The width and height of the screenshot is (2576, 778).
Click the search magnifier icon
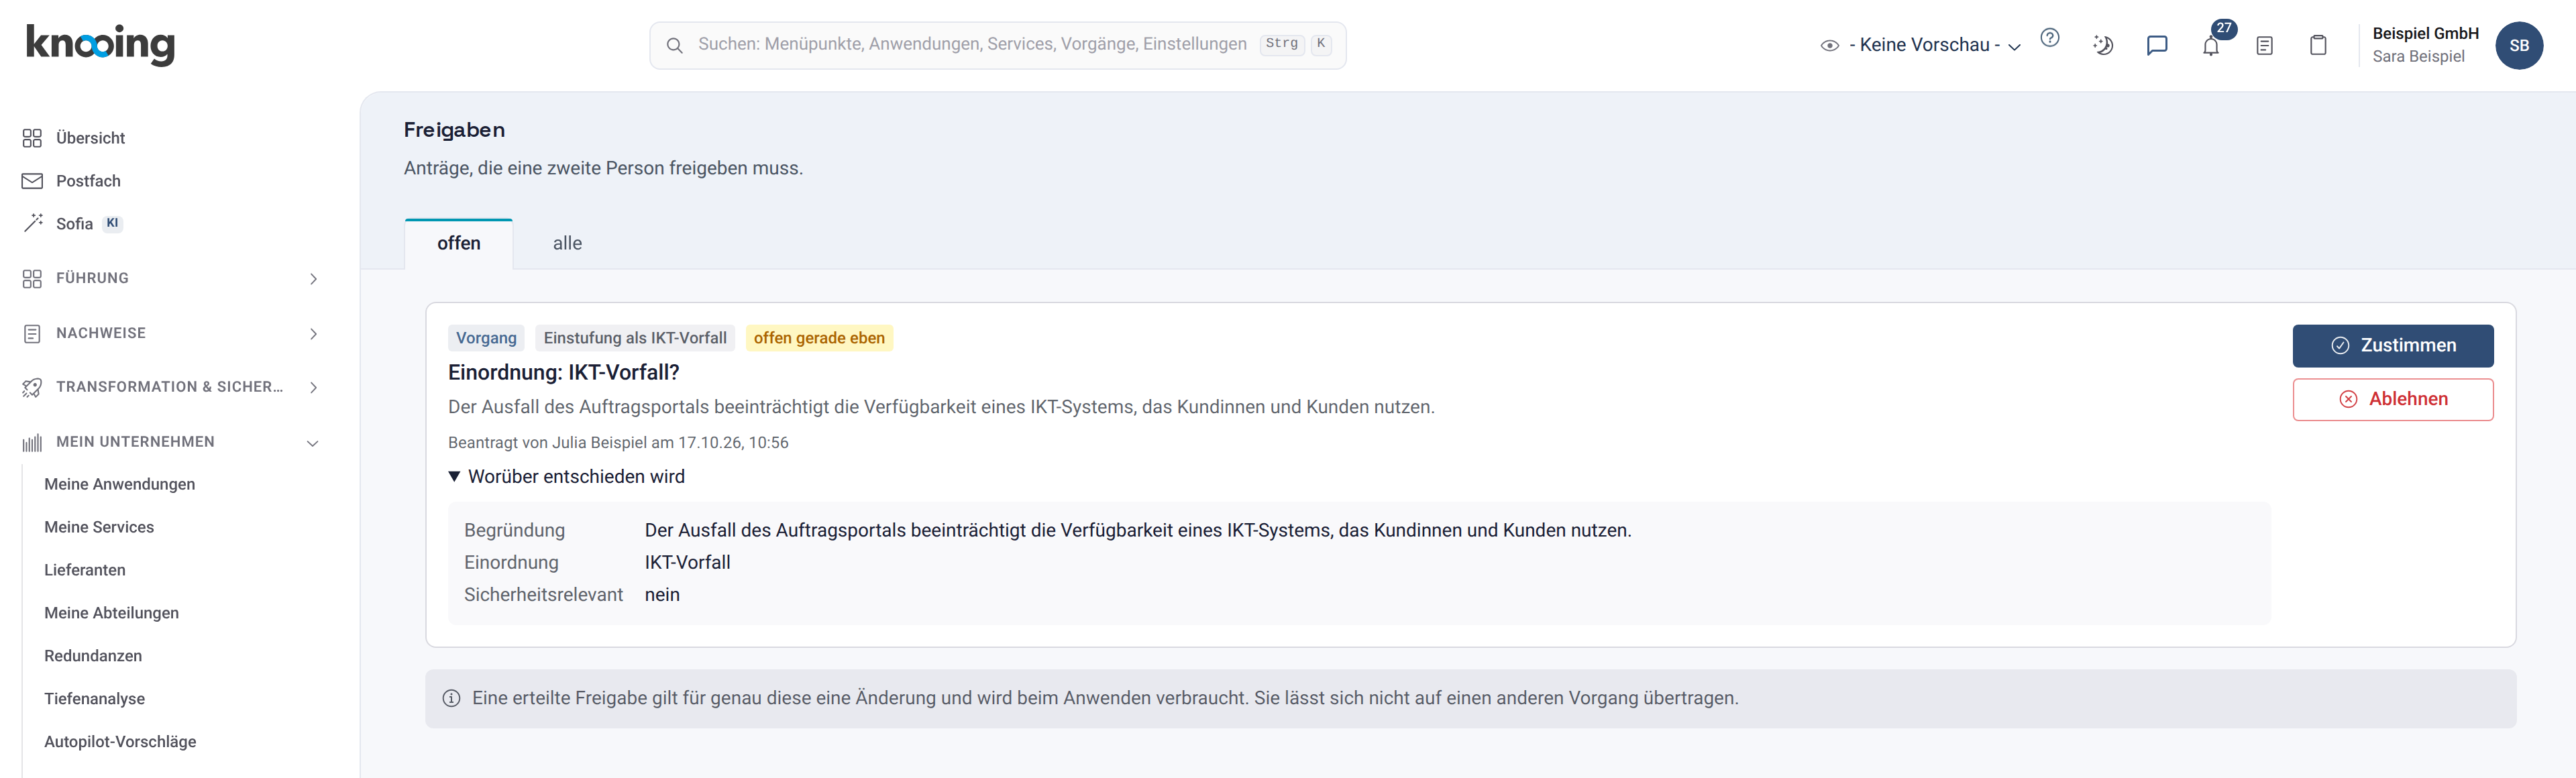coord(675,45)
